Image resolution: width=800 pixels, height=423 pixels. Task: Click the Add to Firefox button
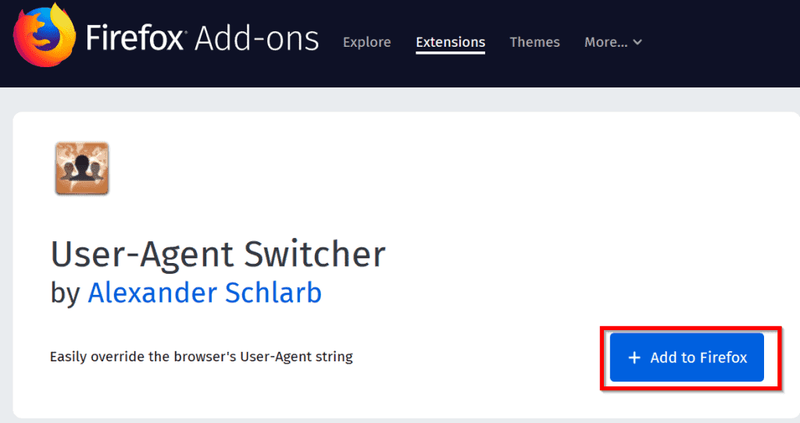[x=687, y=357]
